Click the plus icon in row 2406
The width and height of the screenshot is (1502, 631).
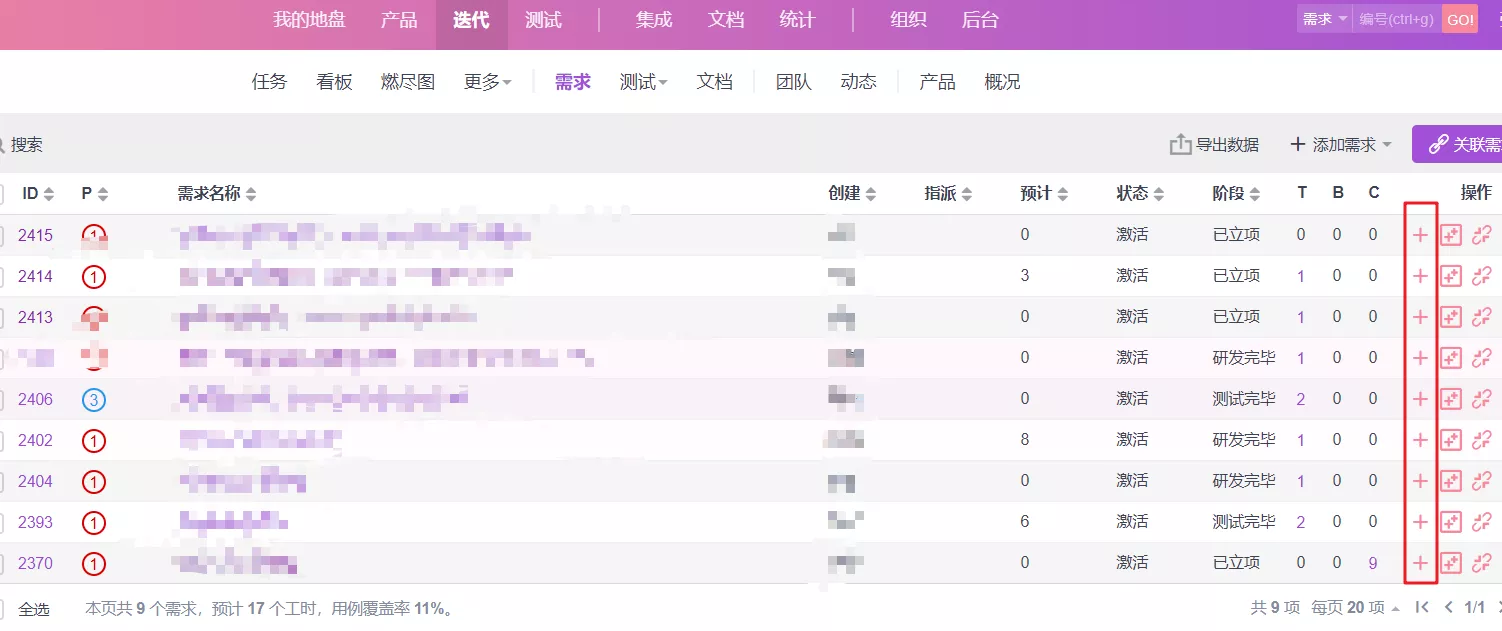tap(1420, 399)
